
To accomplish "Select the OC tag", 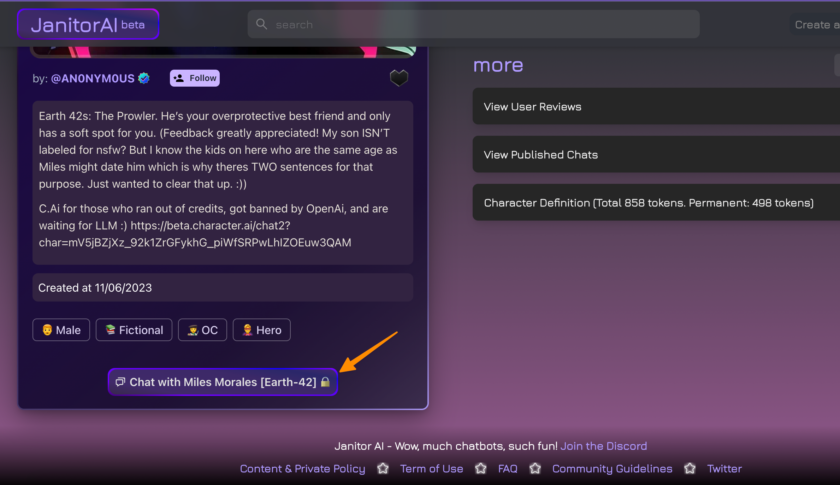I will click(x=202, y=330).
